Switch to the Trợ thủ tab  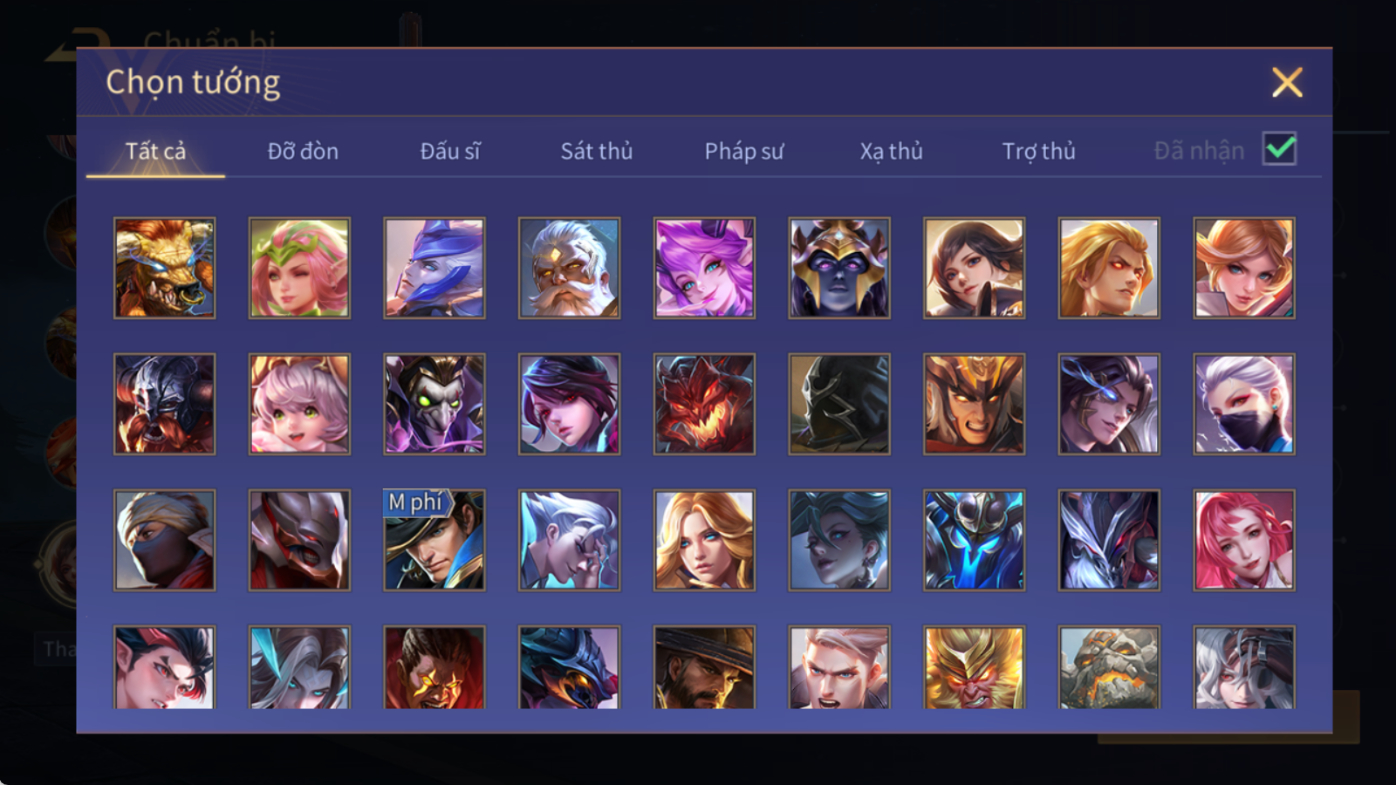pos(1039,151)
